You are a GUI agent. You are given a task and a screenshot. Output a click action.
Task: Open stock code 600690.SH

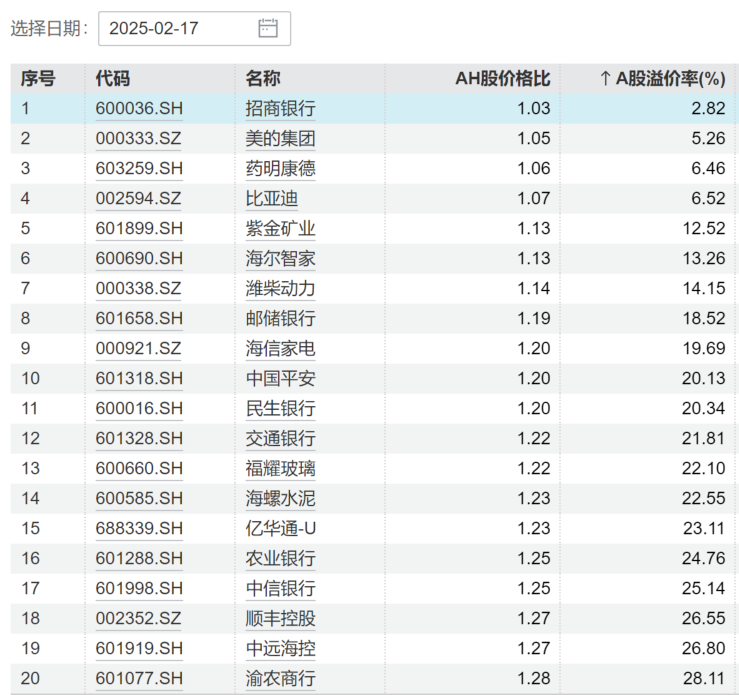139,259
